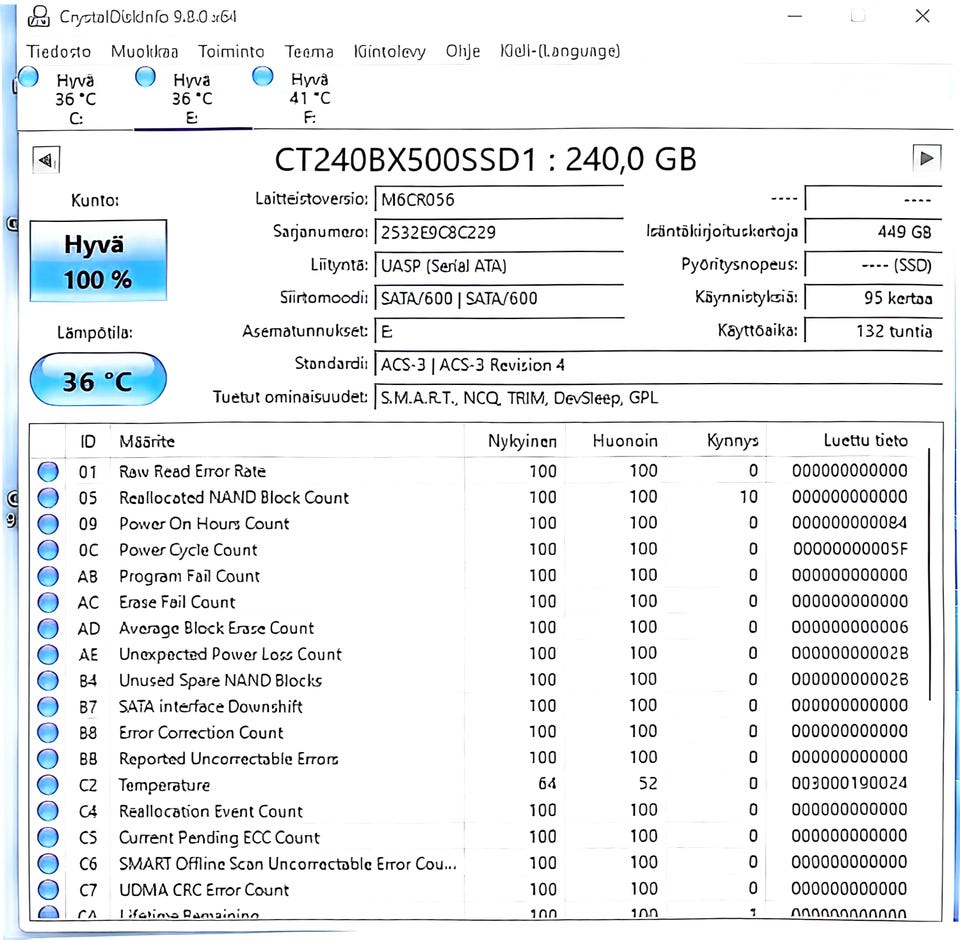Click status icon of Current Pending ECC Count
Image resolution: width=960 pixels, height=940 pixels.
point(48,838)
